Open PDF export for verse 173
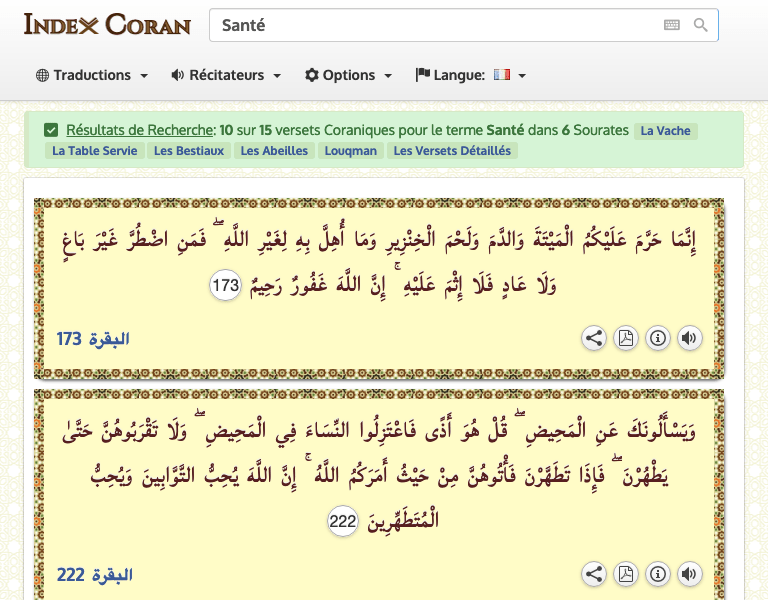The width and height of the screenshot is (768, 600). coord(626,338)
